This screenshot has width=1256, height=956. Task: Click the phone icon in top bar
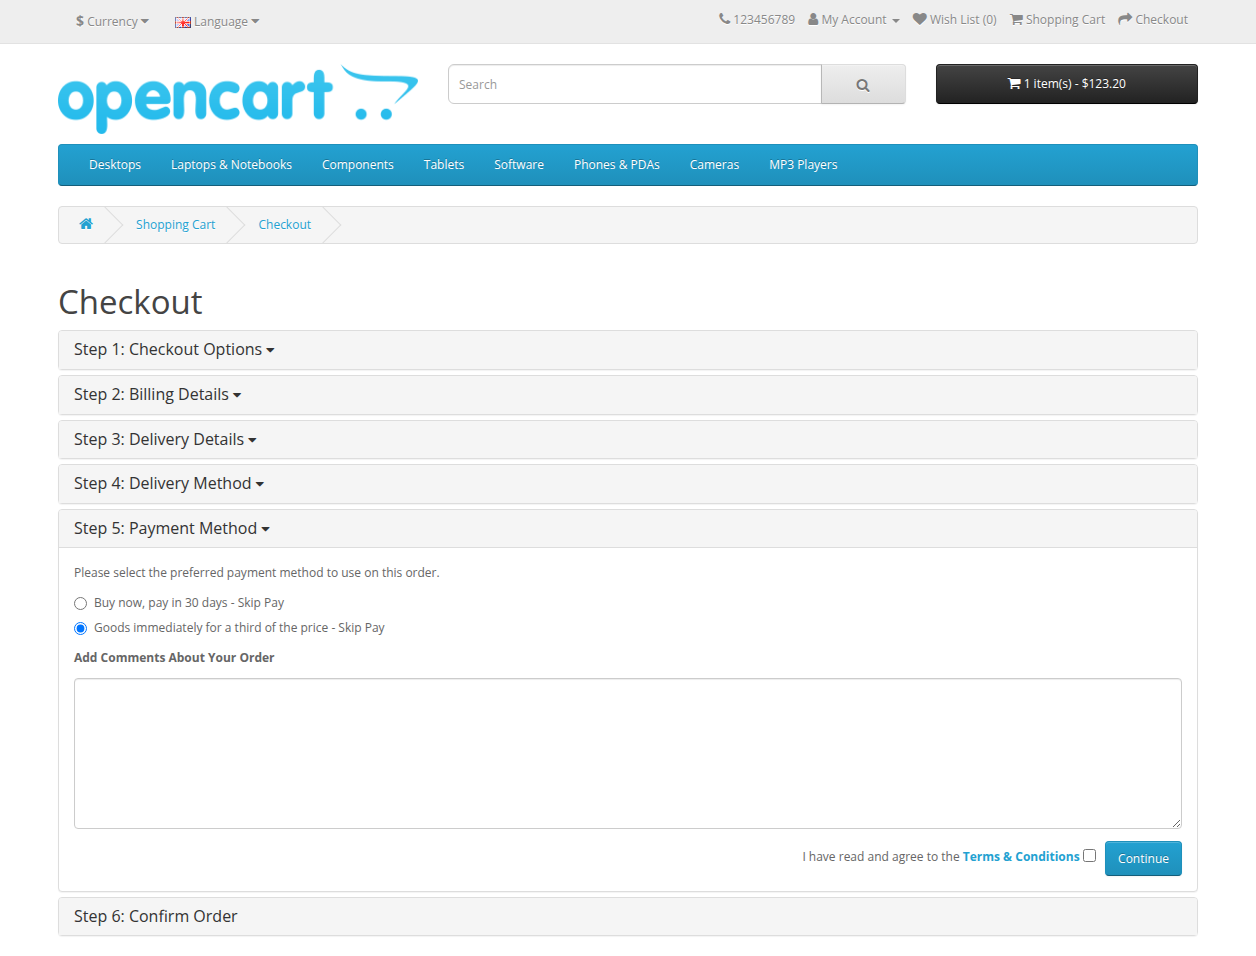click(724, 19)
